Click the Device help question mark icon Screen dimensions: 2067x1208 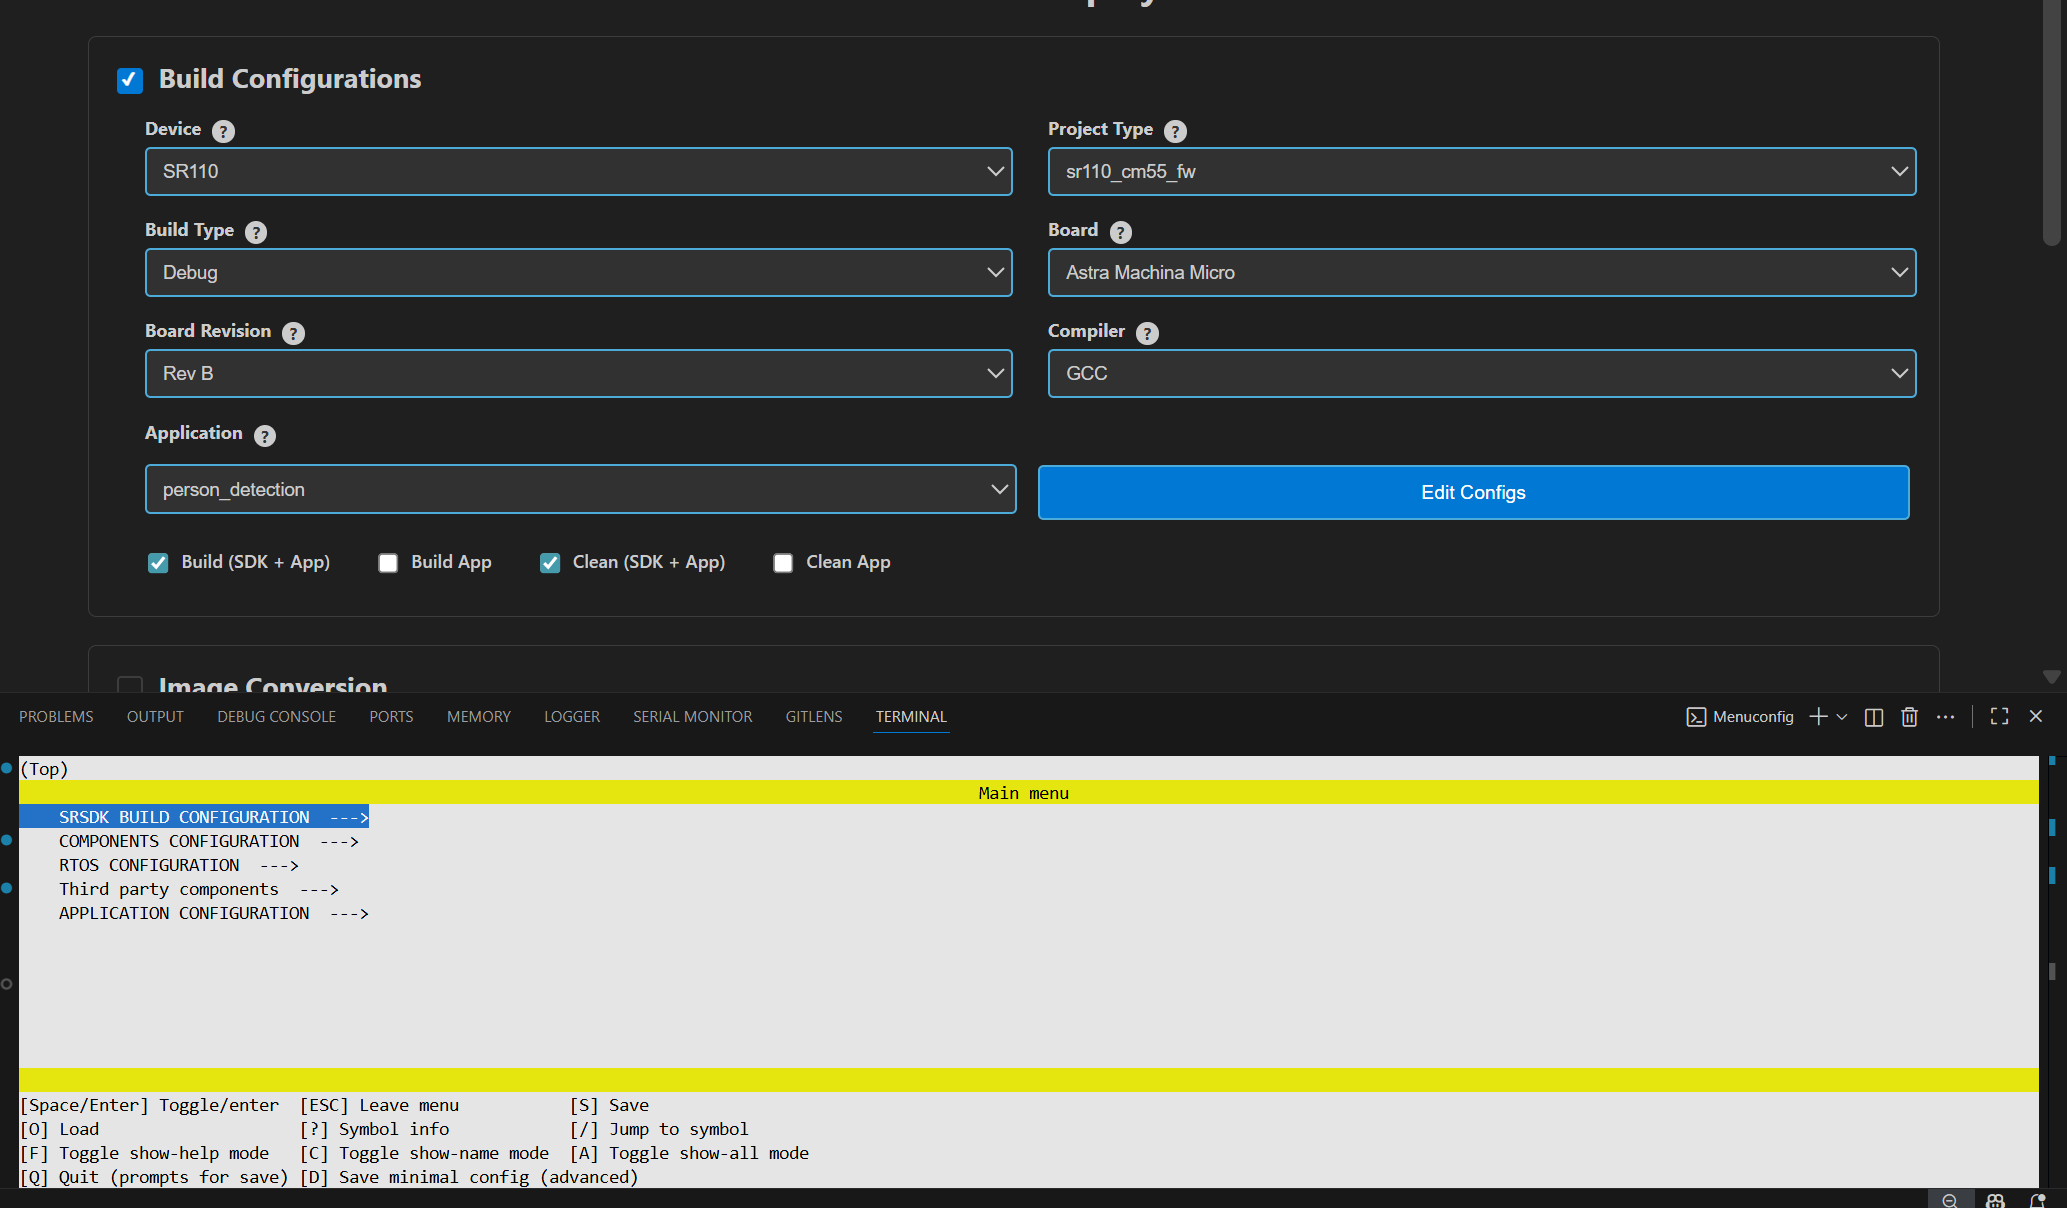pos(224,131)
